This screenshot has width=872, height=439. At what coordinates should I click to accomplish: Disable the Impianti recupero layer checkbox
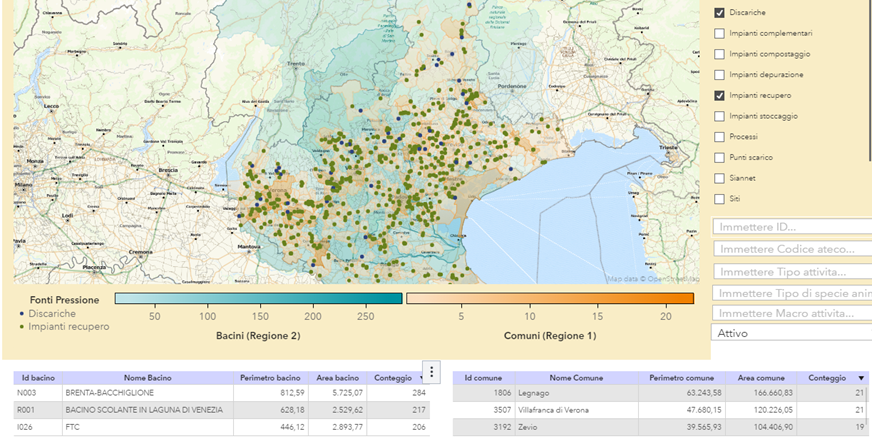[x=719, y=96]
